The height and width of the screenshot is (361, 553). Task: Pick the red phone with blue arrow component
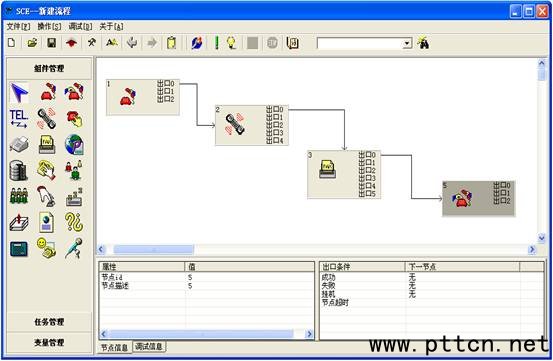(x=74, y=92)
